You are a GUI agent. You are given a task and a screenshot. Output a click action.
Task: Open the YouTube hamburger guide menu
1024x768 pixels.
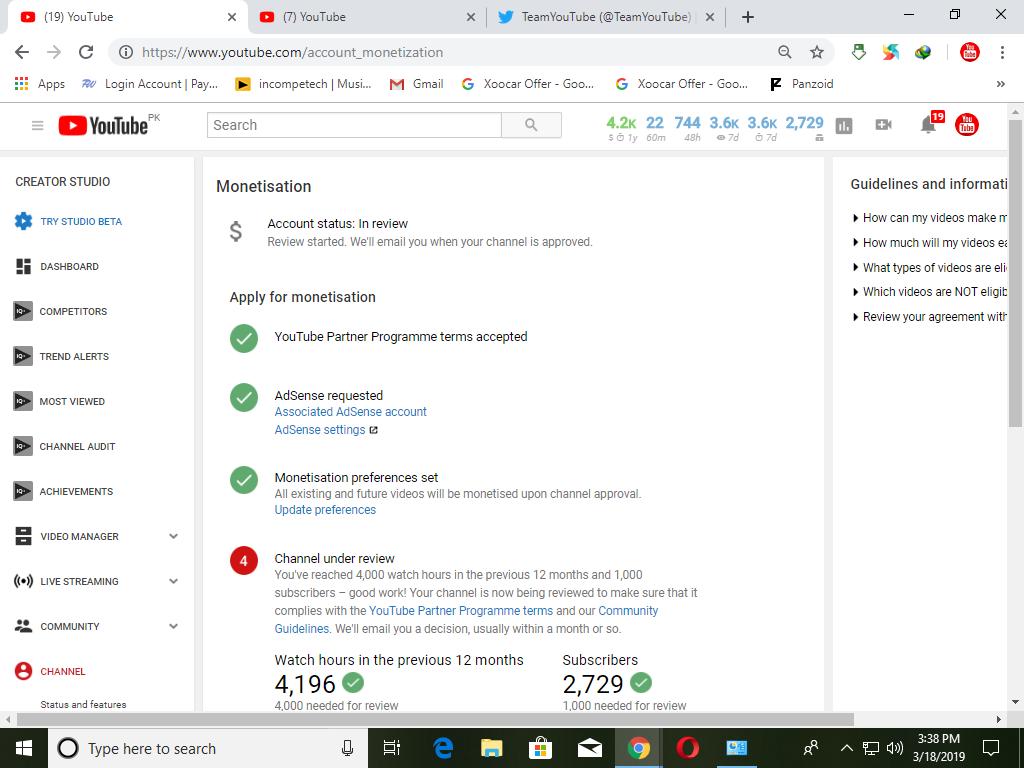click(x=37, y=125)
